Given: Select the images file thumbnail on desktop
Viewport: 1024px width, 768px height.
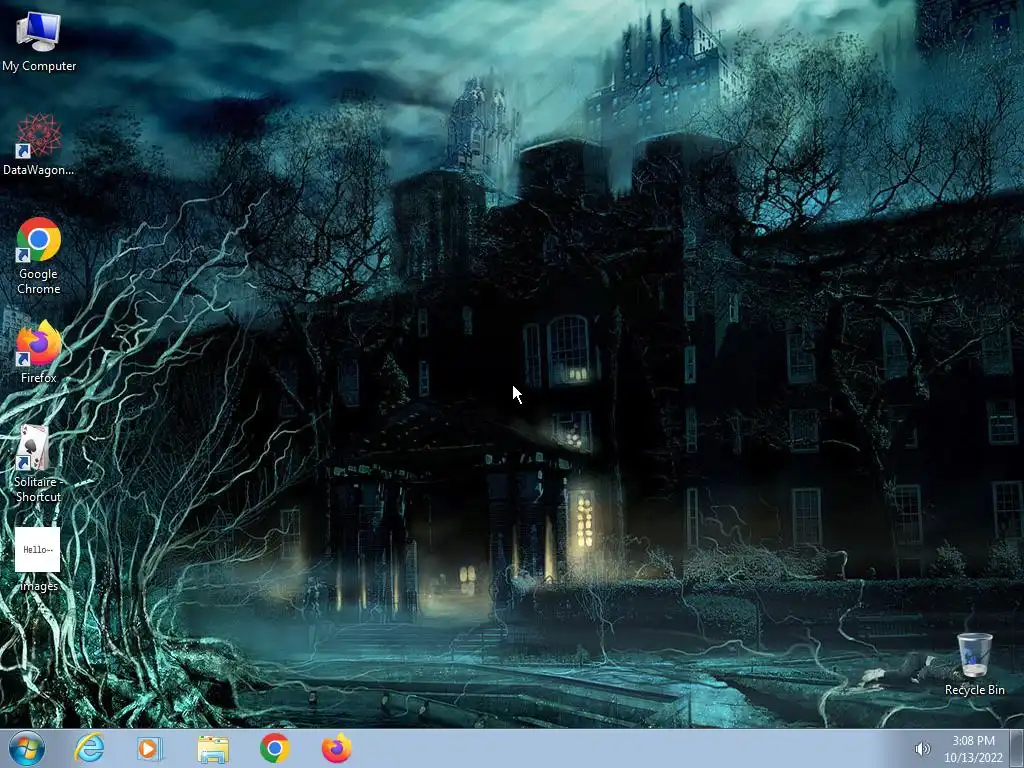Looking at the screenshot, I should coord(38,550).
